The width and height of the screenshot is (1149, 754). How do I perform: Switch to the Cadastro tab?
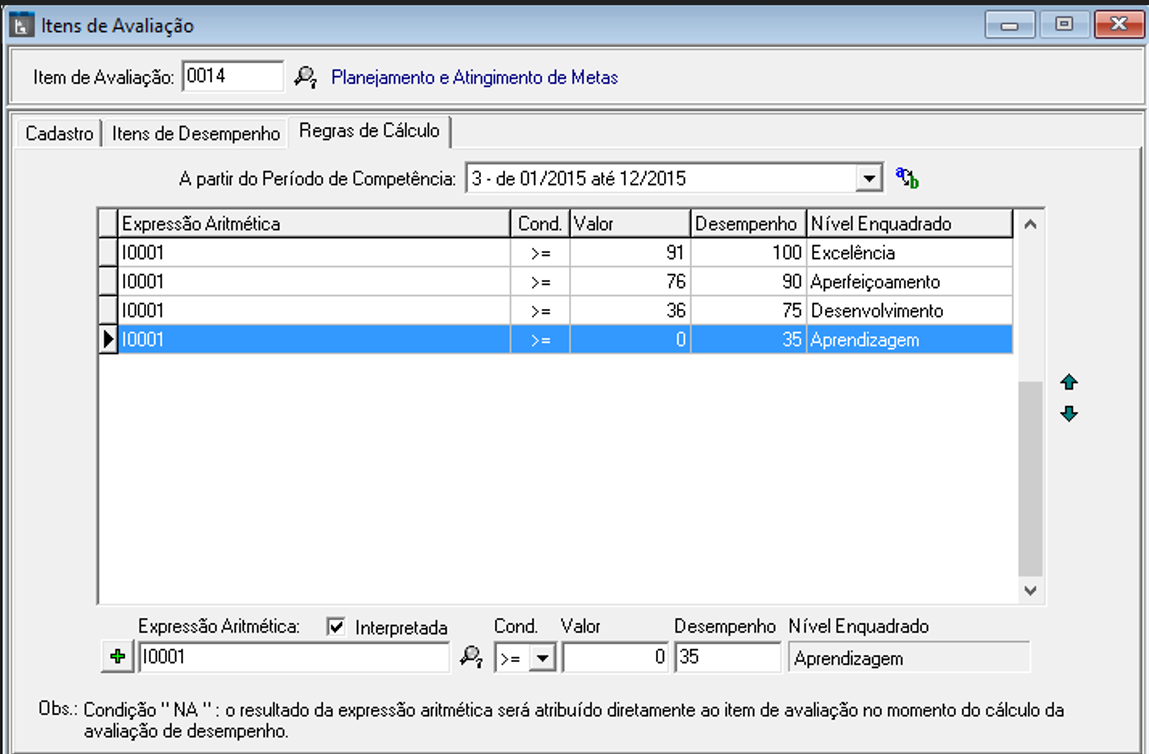pos(59,133)
